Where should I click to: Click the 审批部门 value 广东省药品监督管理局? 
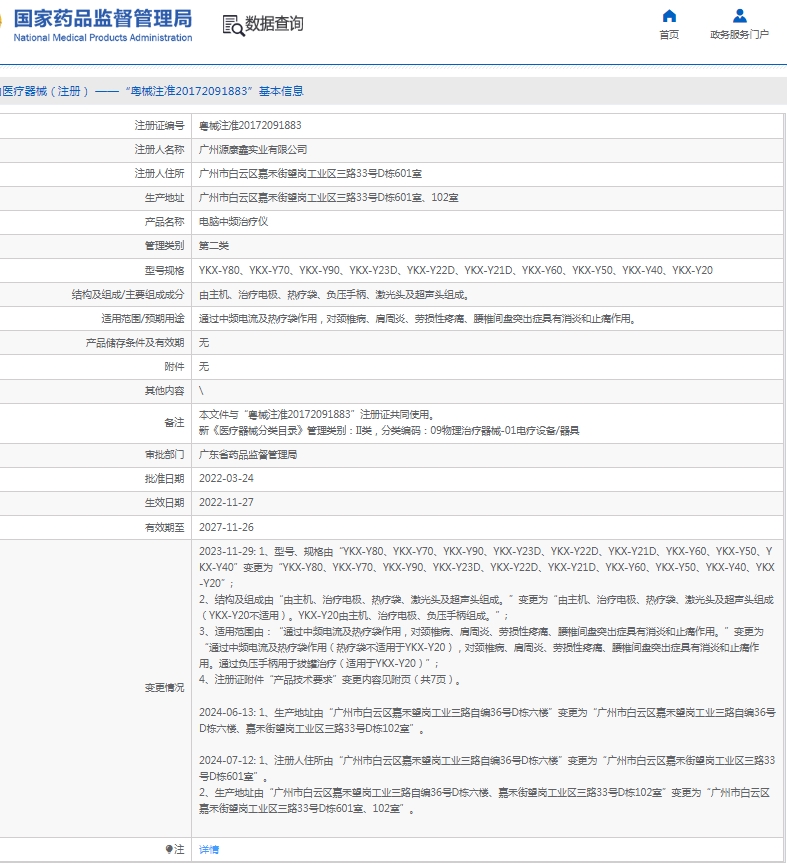(x=248, y=455)
